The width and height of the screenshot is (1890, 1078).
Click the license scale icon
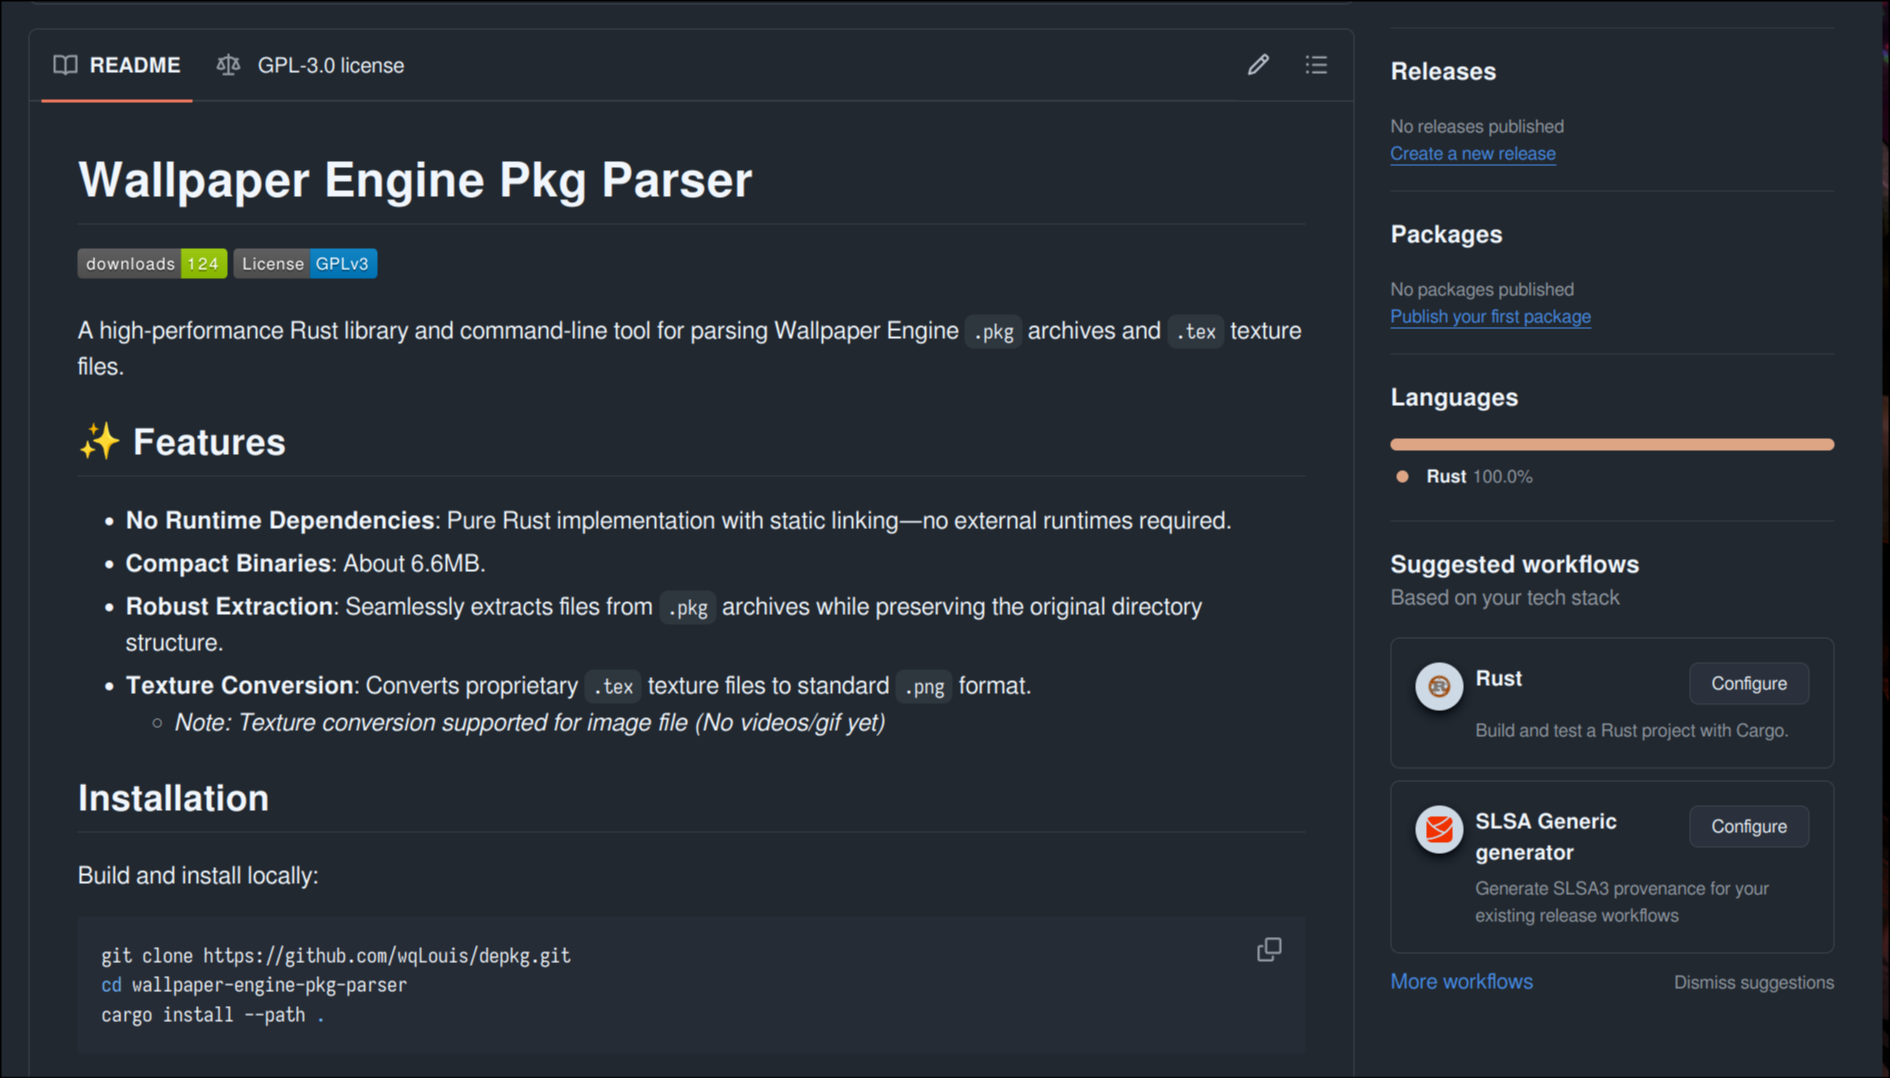click(228, 65)
